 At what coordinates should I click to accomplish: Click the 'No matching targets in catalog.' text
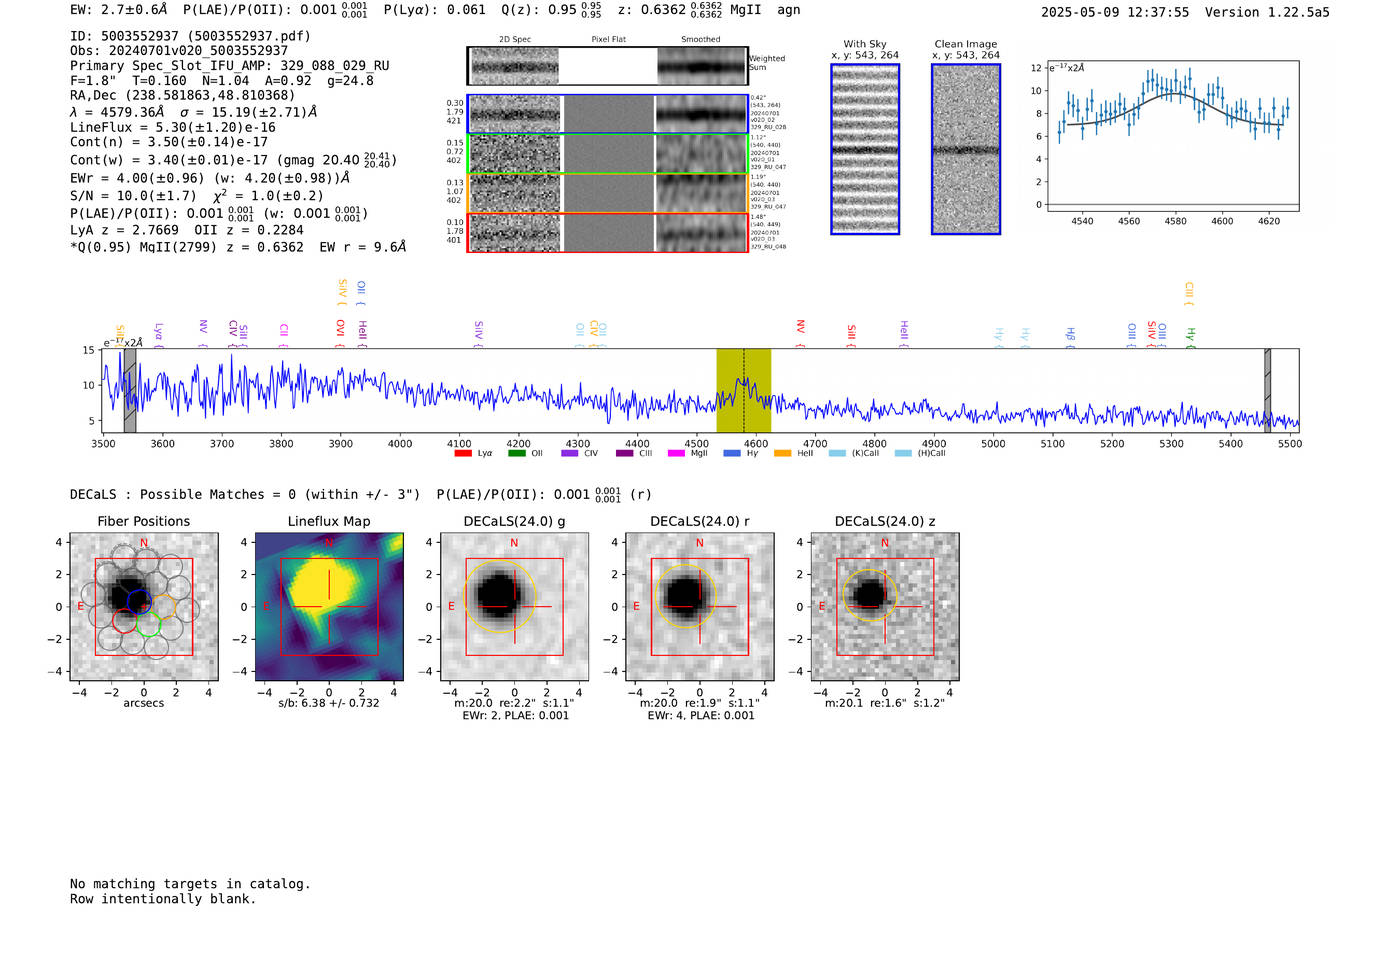190,884
